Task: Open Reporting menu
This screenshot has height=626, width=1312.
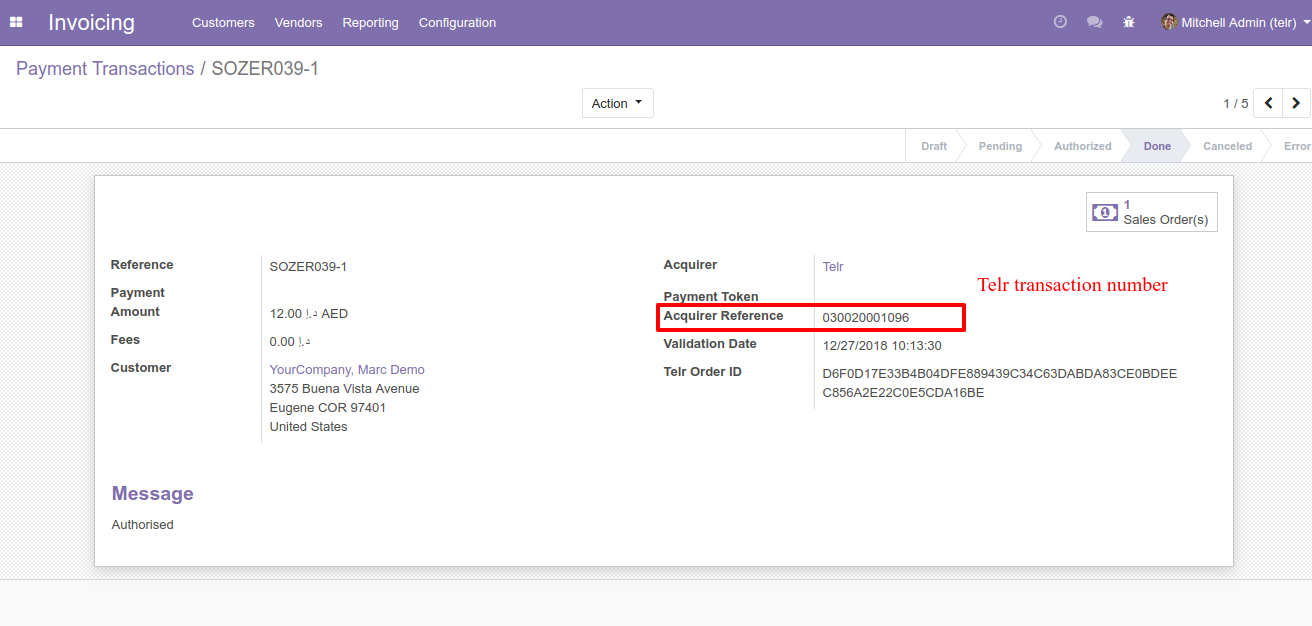Action: coord(370,22)
